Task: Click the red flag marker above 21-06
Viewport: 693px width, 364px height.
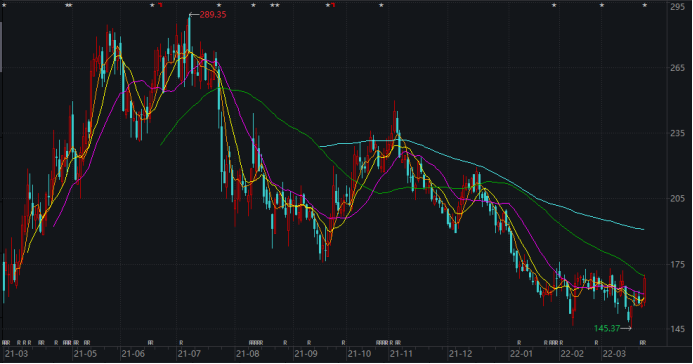Action: [160, 5]
